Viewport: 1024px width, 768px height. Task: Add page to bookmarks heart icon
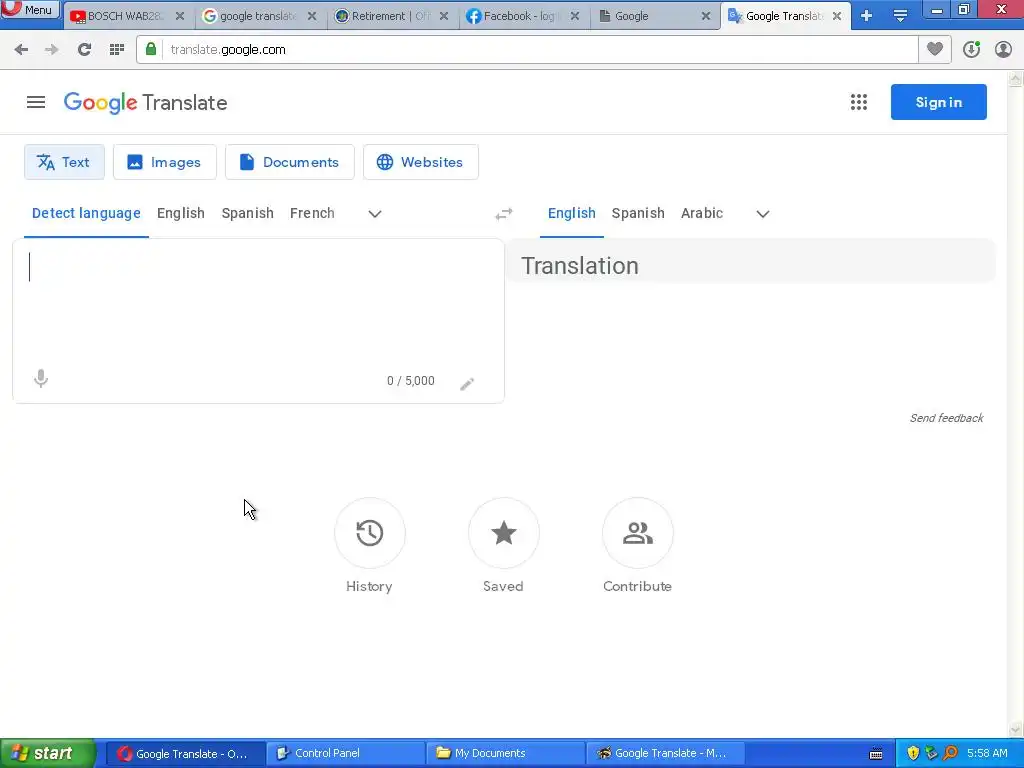(935, 50)
